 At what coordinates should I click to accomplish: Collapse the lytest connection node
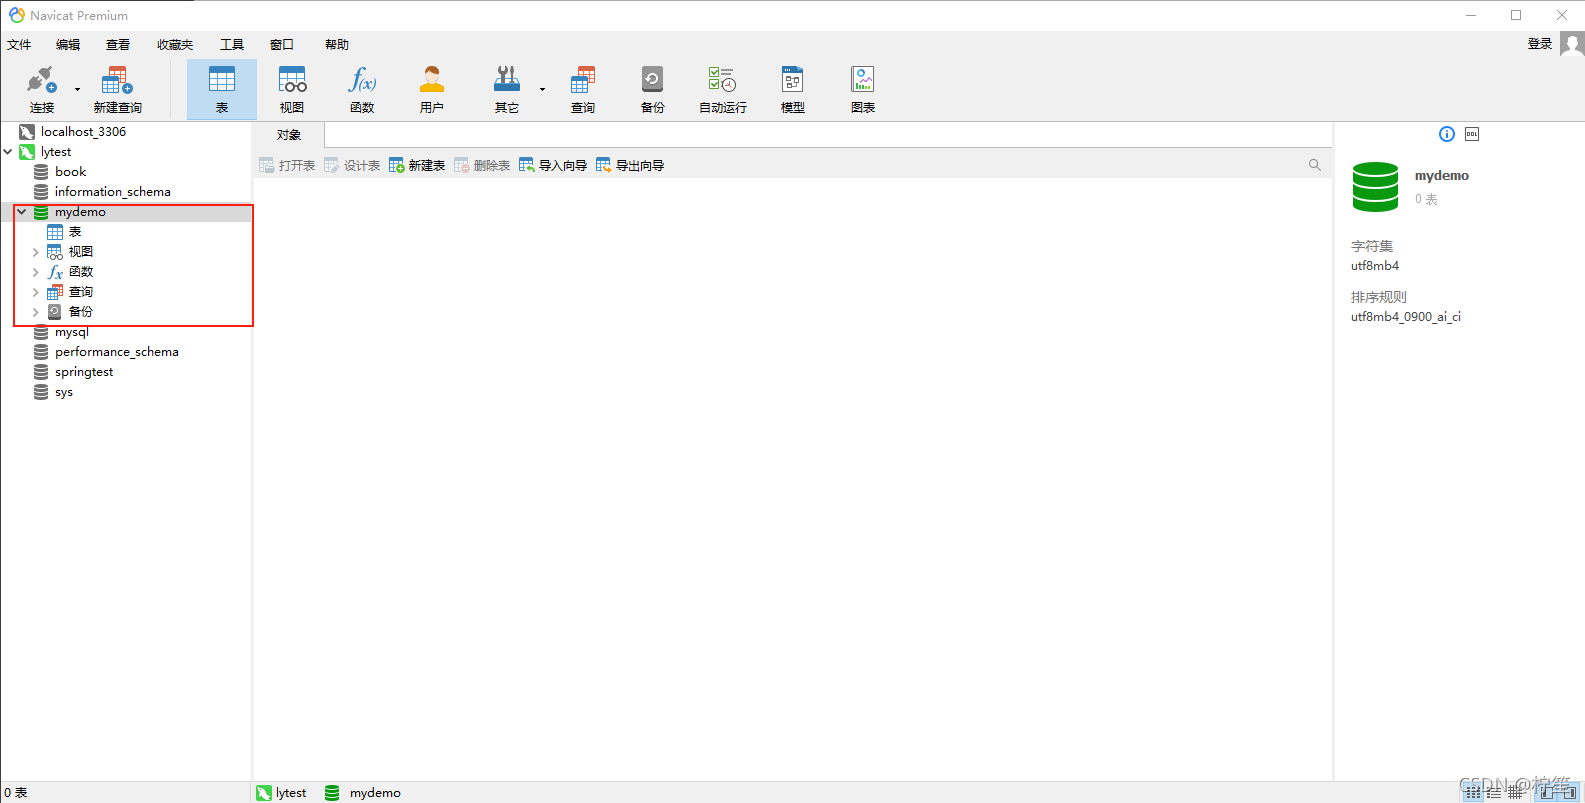8,152
